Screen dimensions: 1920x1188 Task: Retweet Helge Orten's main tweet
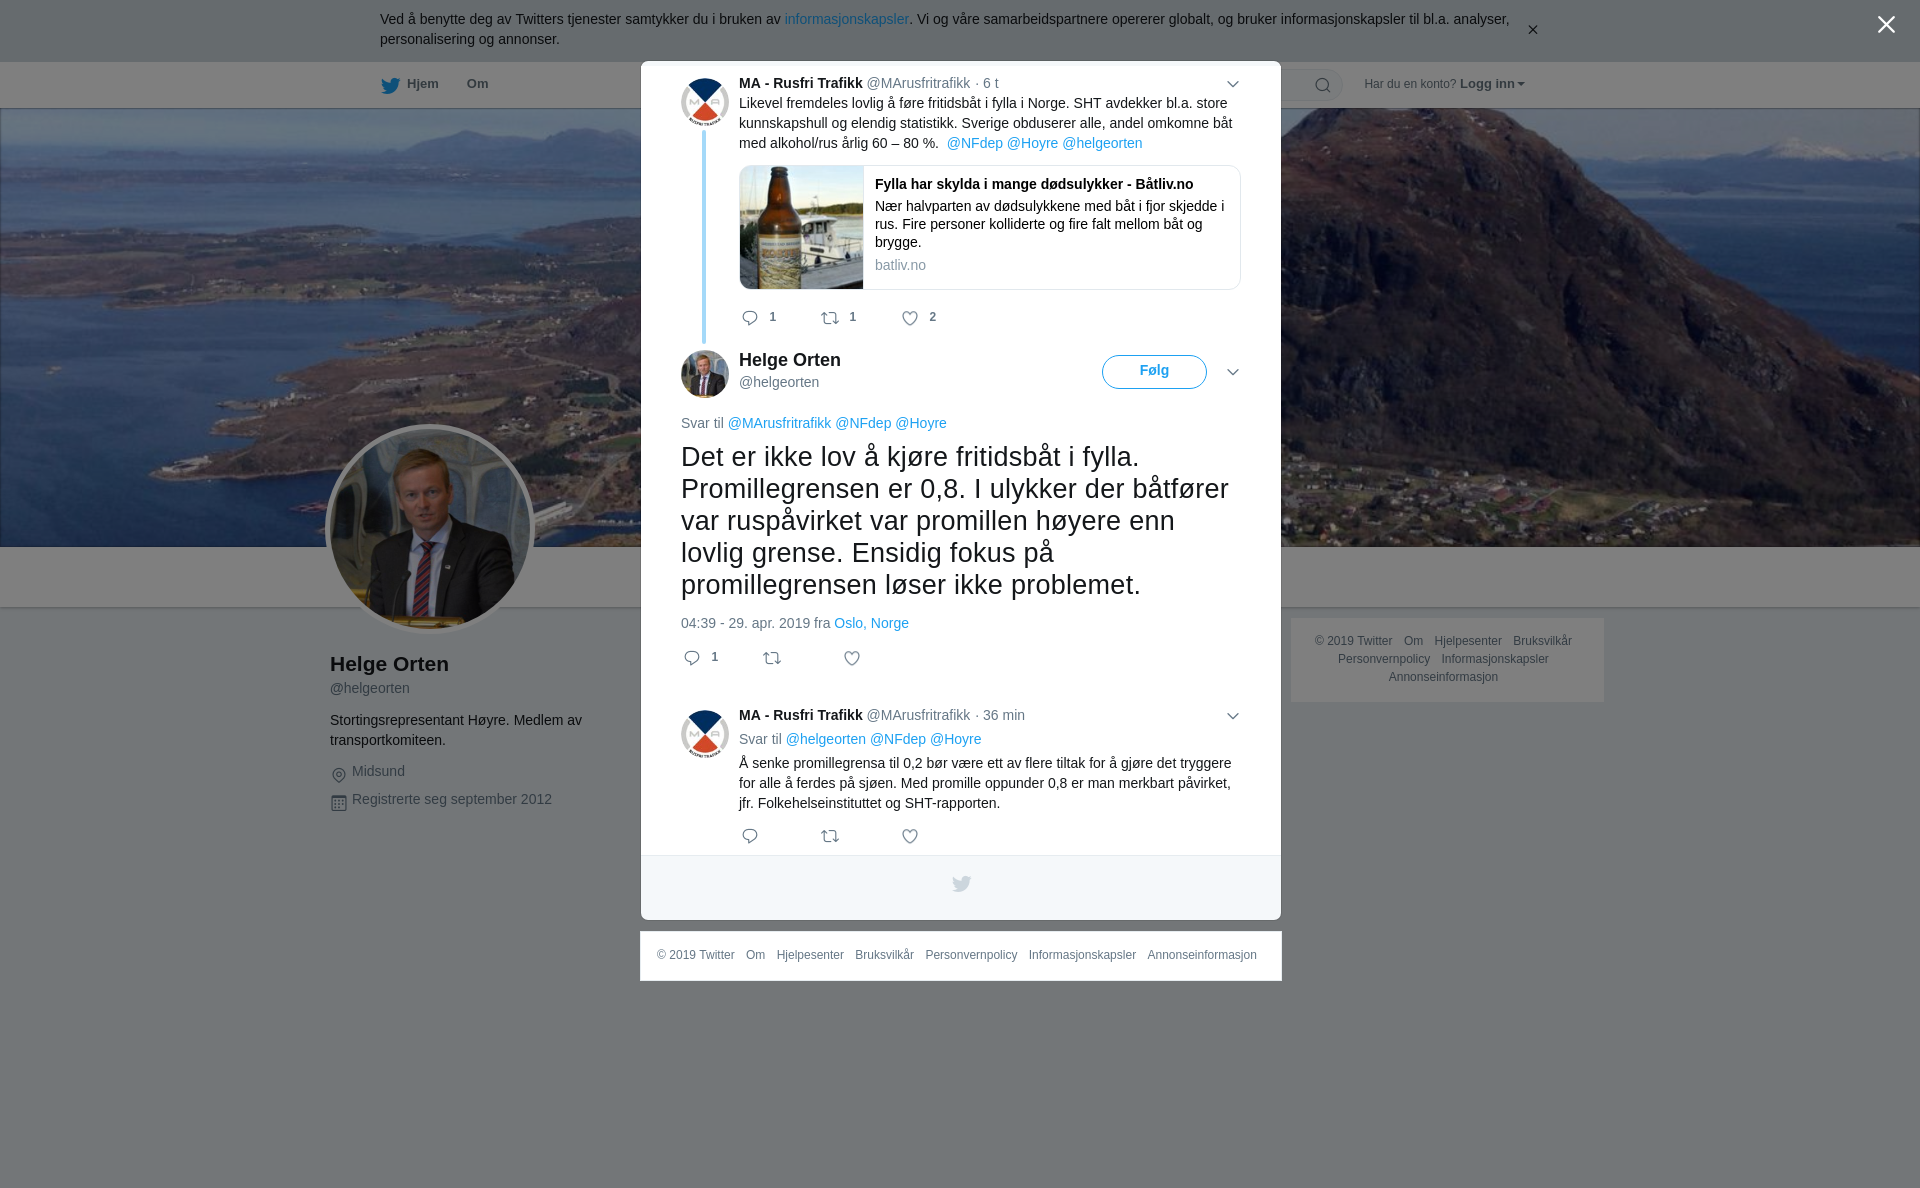tap(772, 658)
